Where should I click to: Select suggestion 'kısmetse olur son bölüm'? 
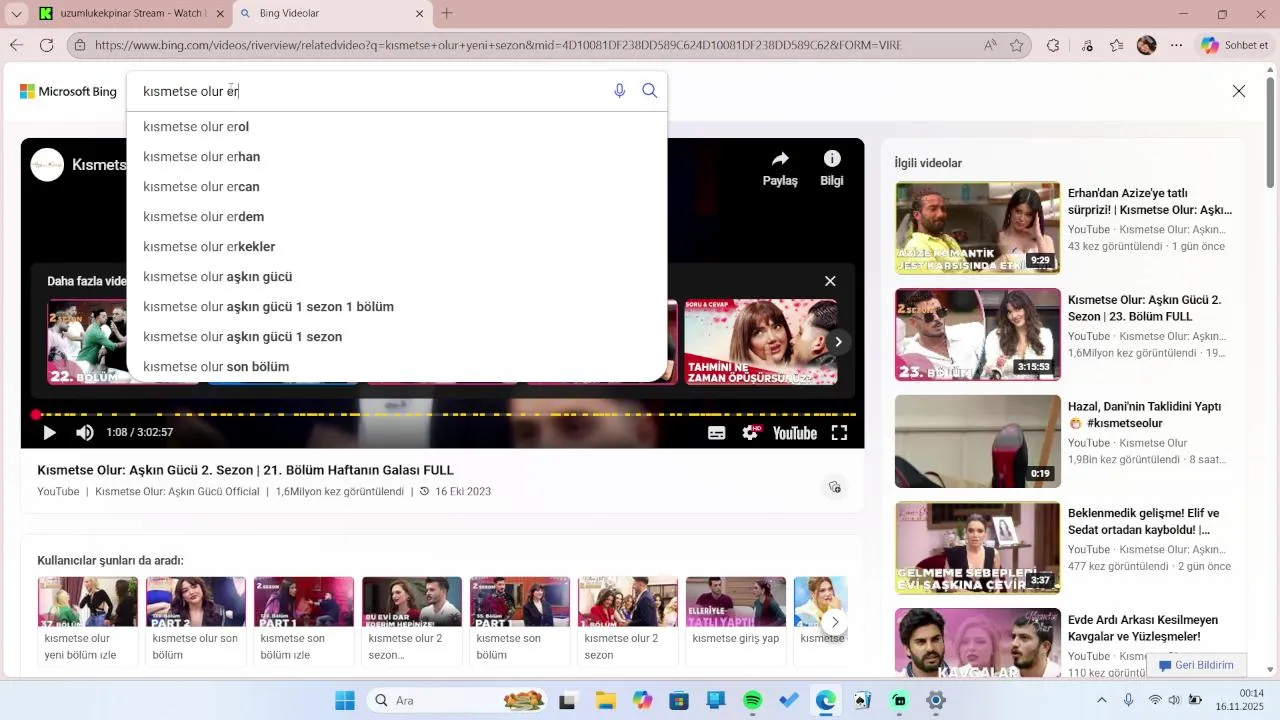(397, 367)
